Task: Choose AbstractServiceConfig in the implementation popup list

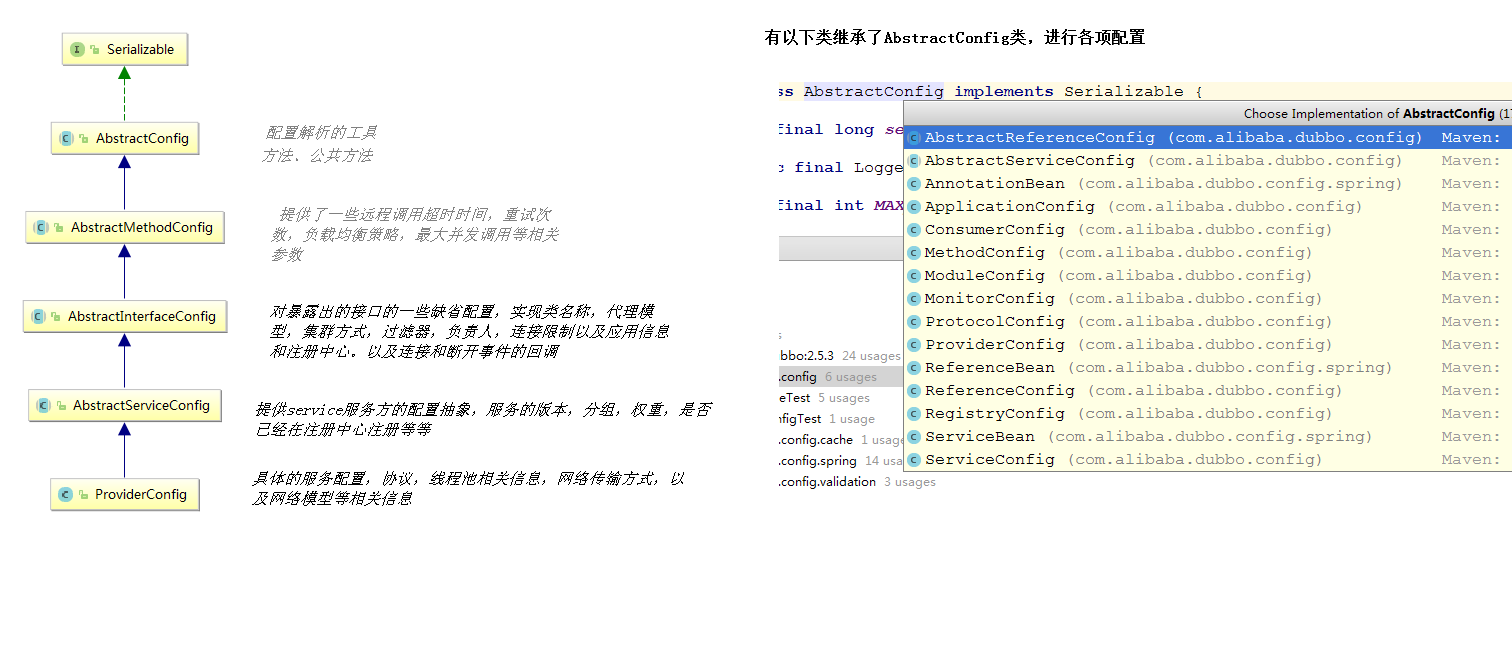Action: point(1207,160)
